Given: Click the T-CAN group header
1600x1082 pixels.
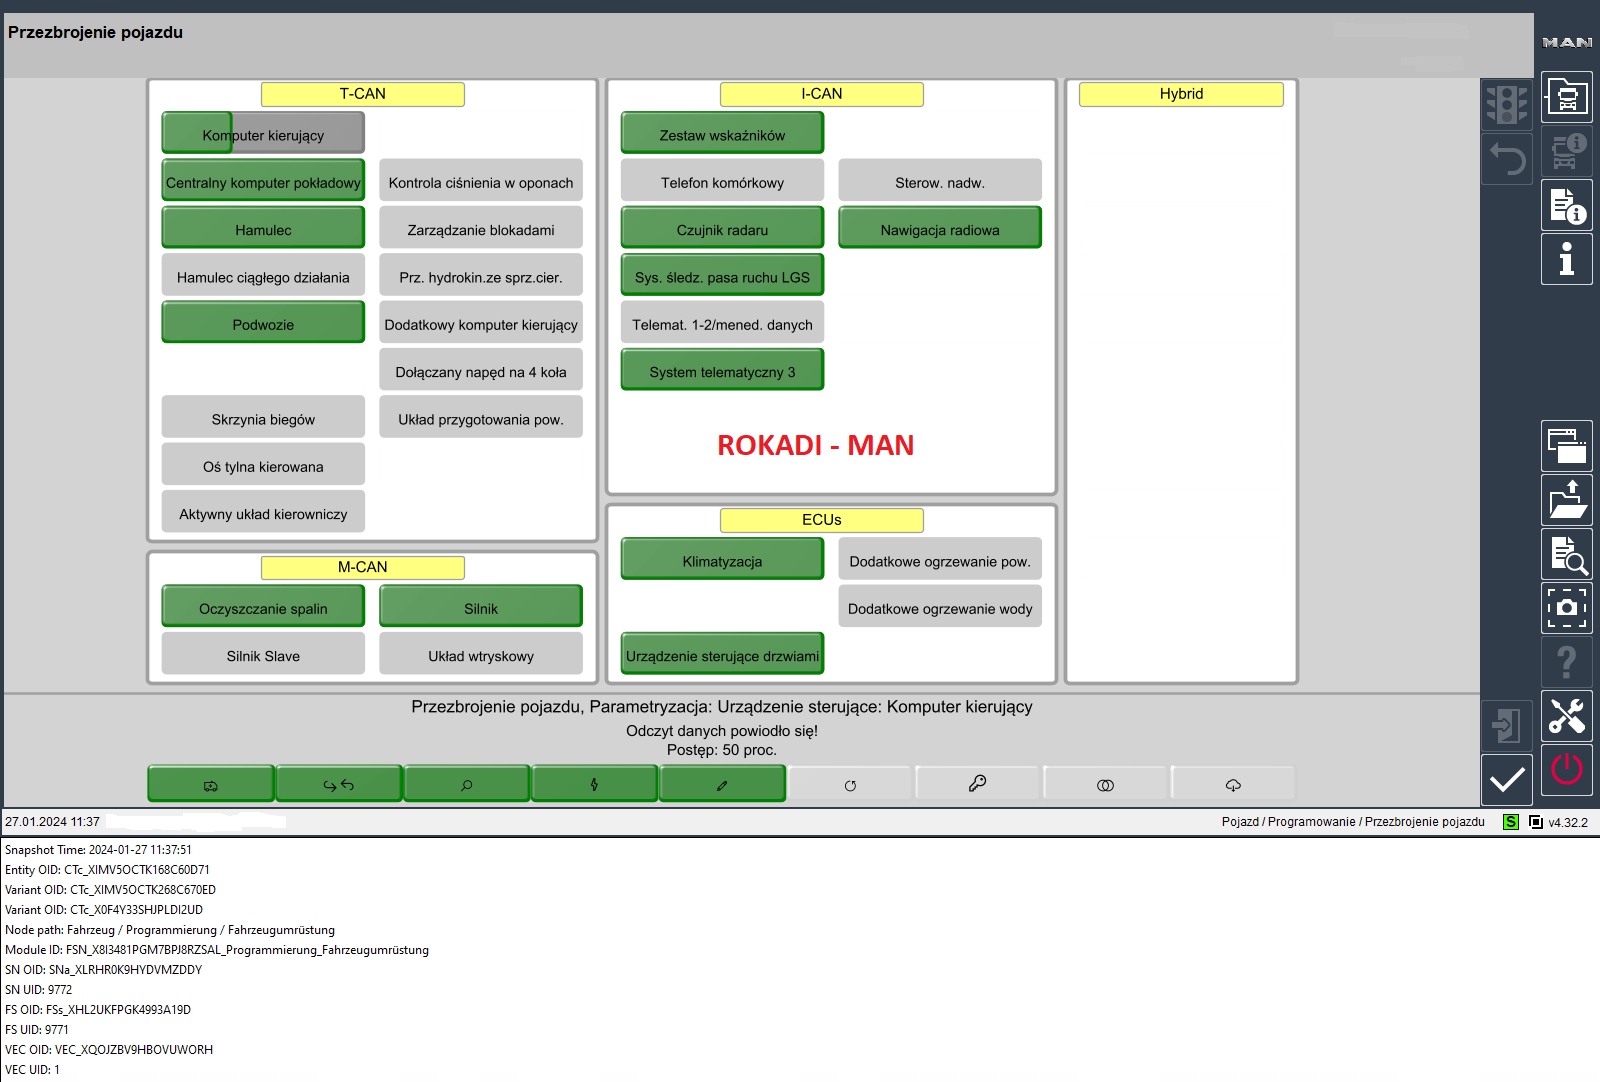Looking at the screenshot, I should tap(362, 94).
